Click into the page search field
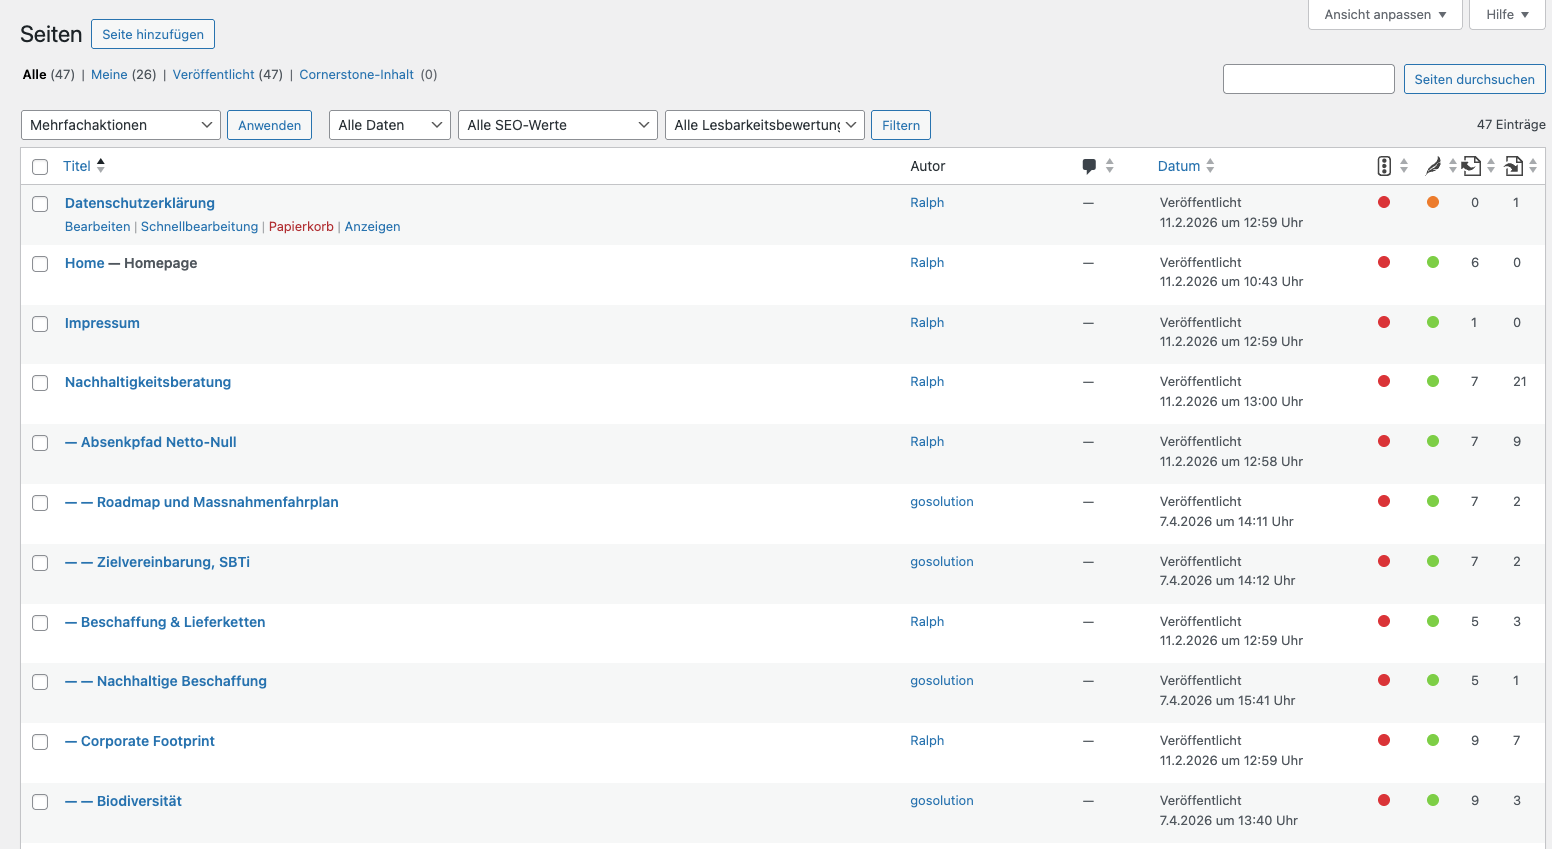The height and width of the screenshot is (849, 1552). (1309, 79)
